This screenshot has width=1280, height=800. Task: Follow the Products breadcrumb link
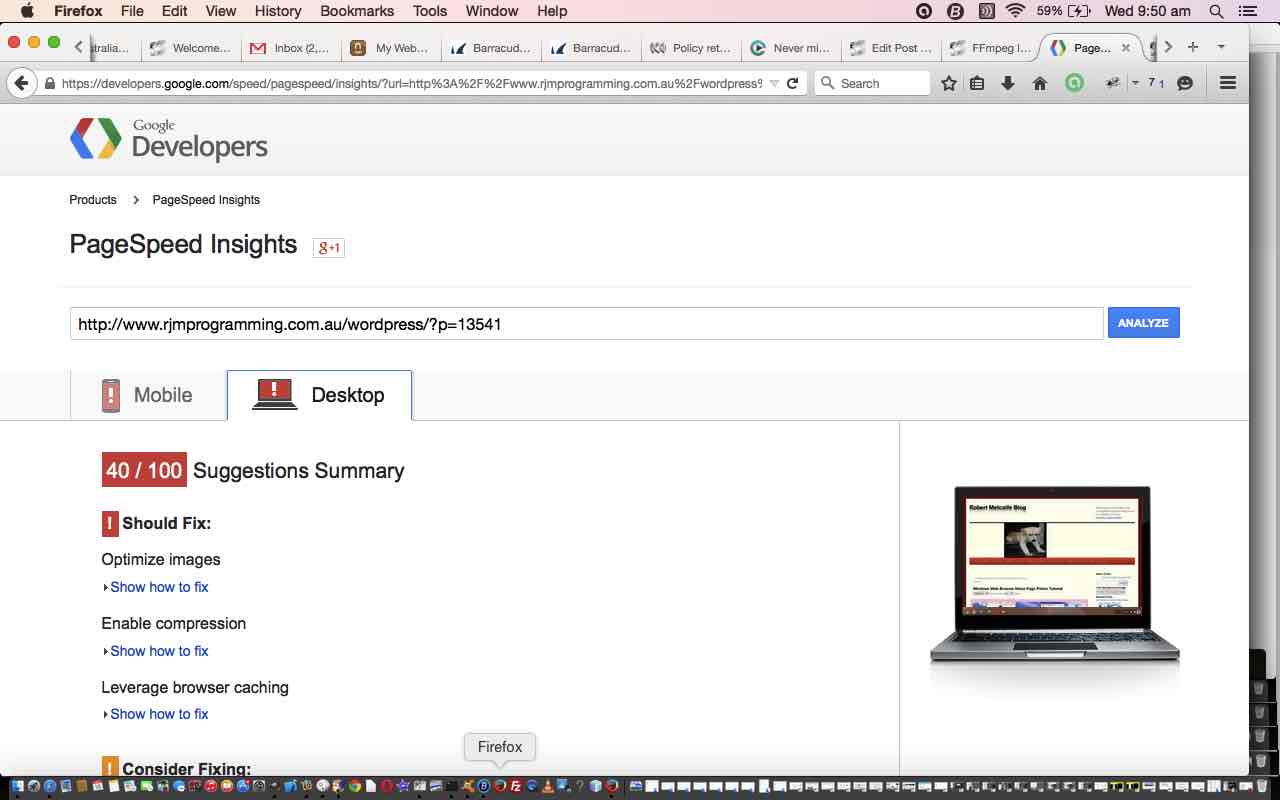click(93, 200)
